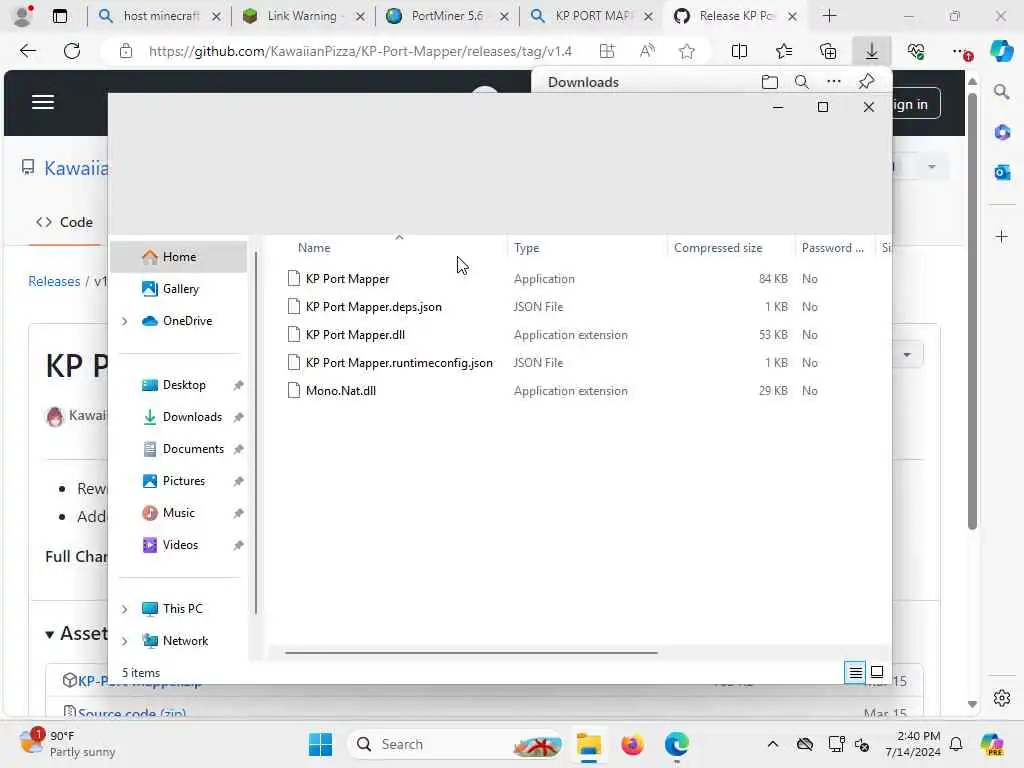Show hidden system tray icons
The height and width of the screenshot is (768, 1024).
pyautogui.click(x=773, y=744)
